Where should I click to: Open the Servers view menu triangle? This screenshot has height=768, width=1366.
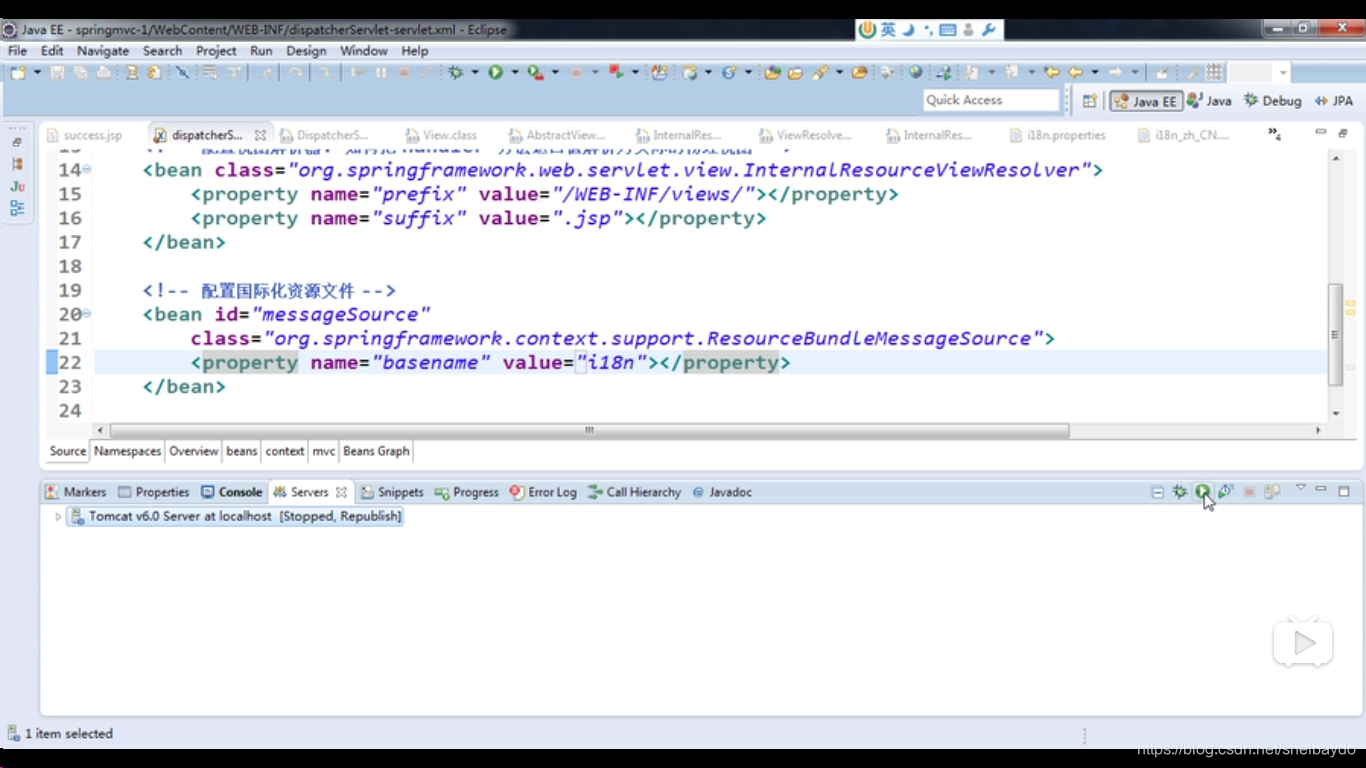[x=1300, y=488]
